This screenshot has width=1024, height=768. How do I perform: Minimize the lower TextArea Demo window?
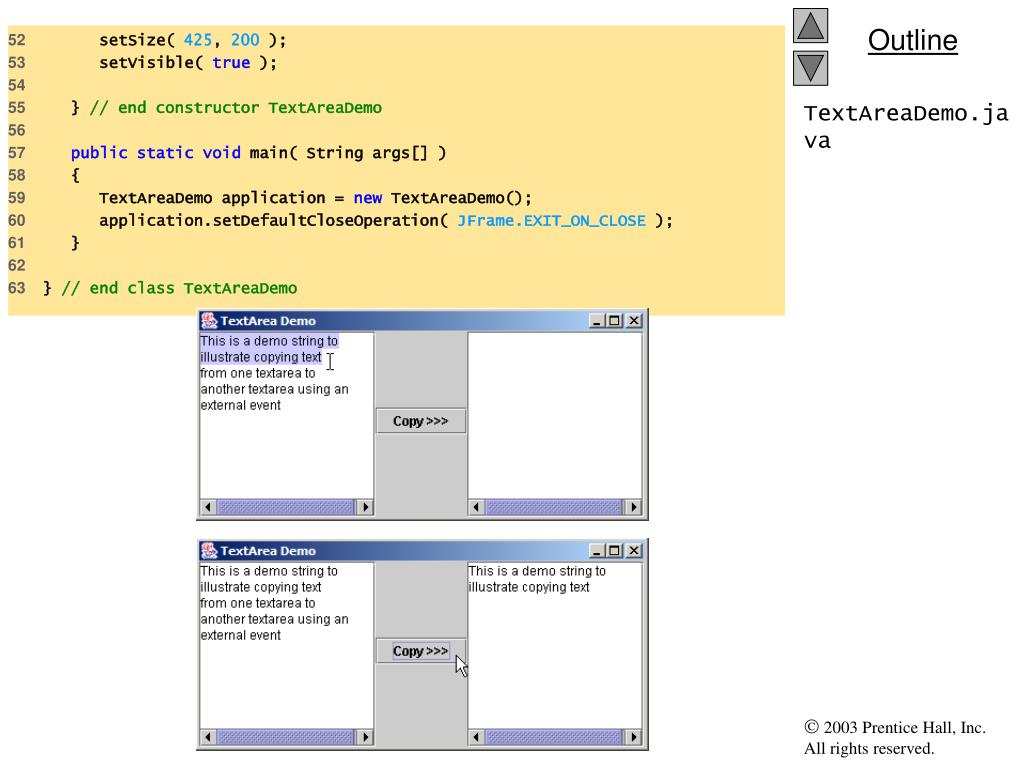click(596, 551)
